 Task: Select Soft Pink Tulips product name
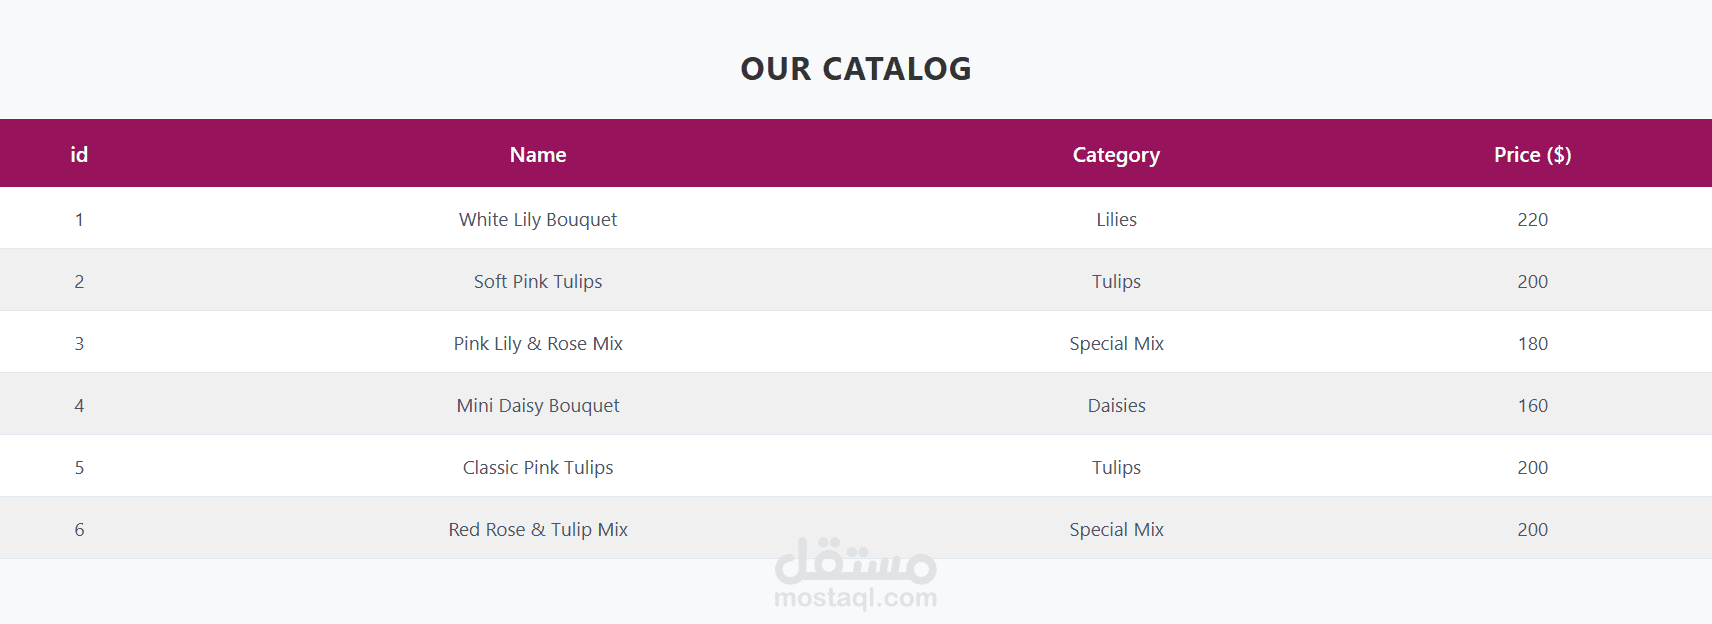click(538, 281)
